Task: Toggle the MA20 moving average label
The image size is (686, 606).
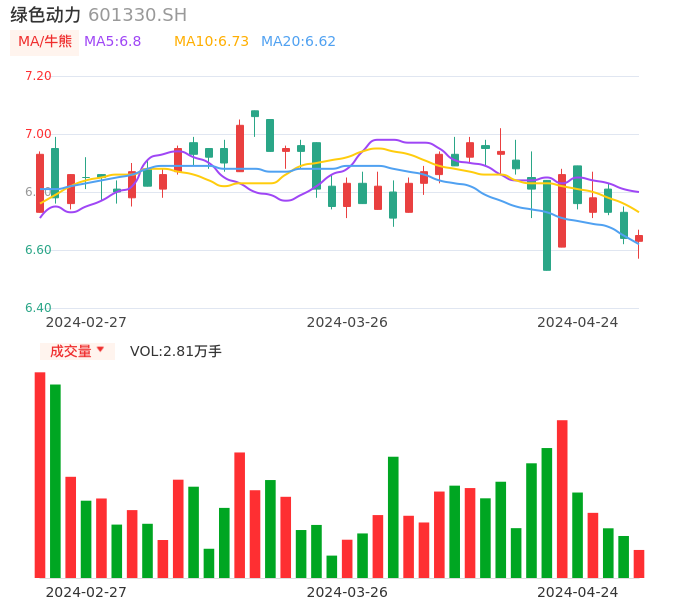Action: (x=298, y=42)
